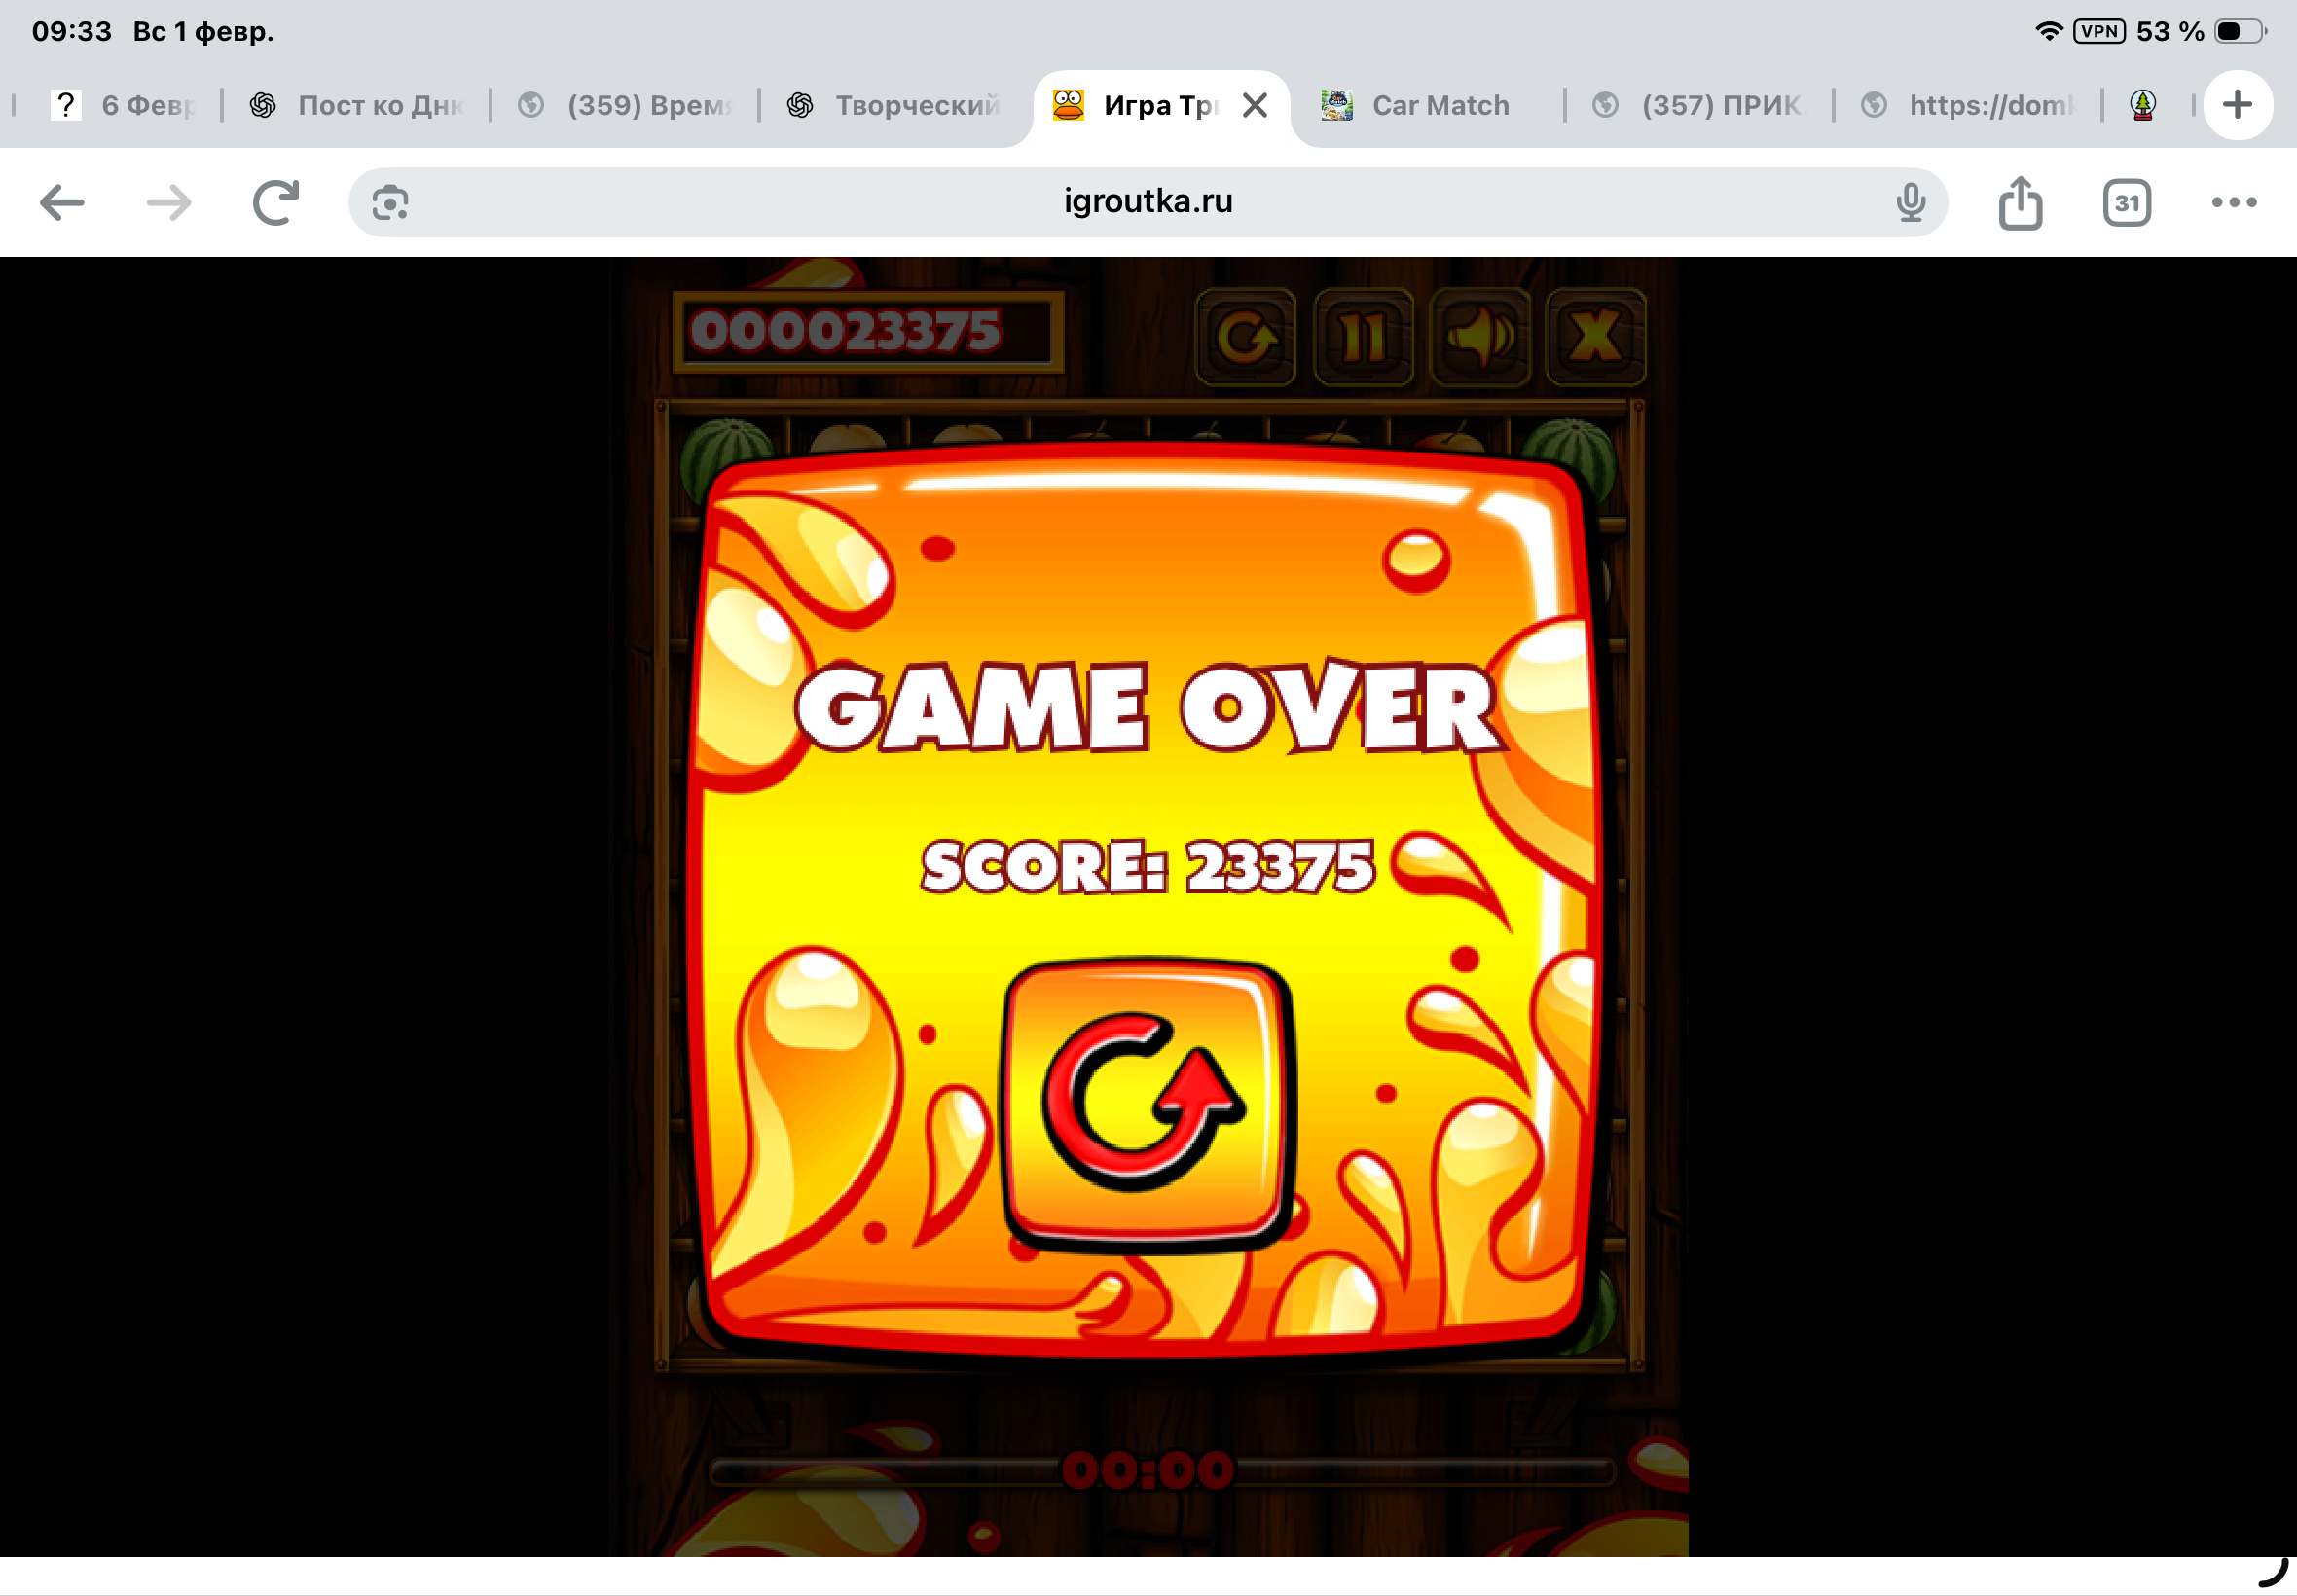Mute the game sound using the speaker icon
The width and height of the screenshot is (2297, 1596).
tap(1479, 337)
